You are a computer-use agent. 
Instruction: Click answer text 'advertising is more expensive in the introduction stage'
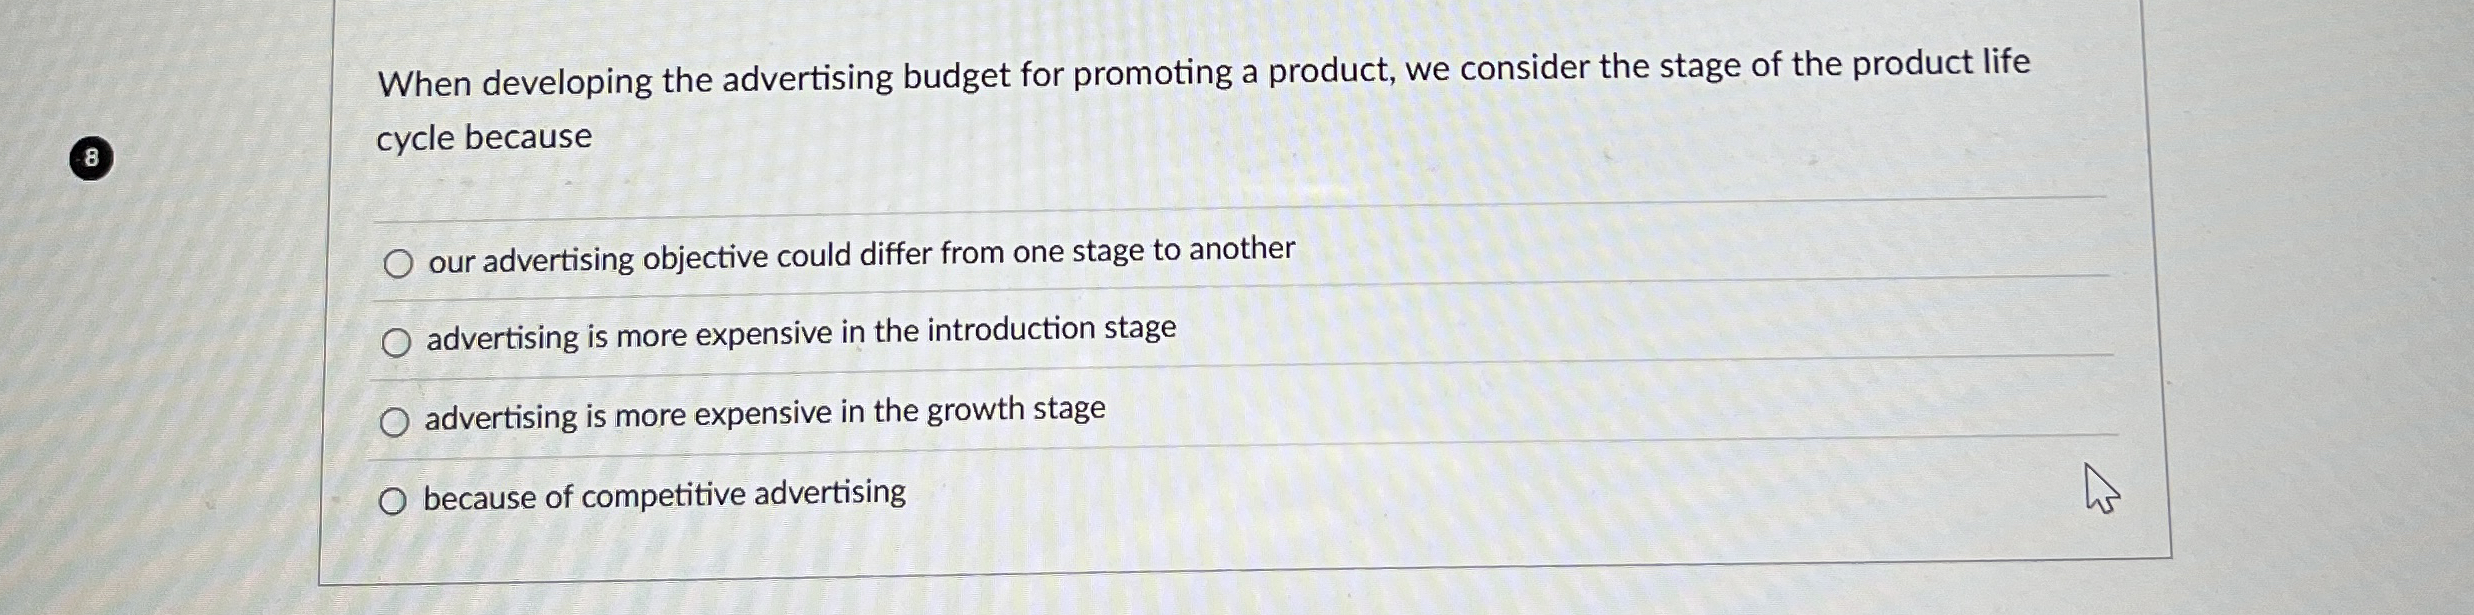tap(800, 336)
